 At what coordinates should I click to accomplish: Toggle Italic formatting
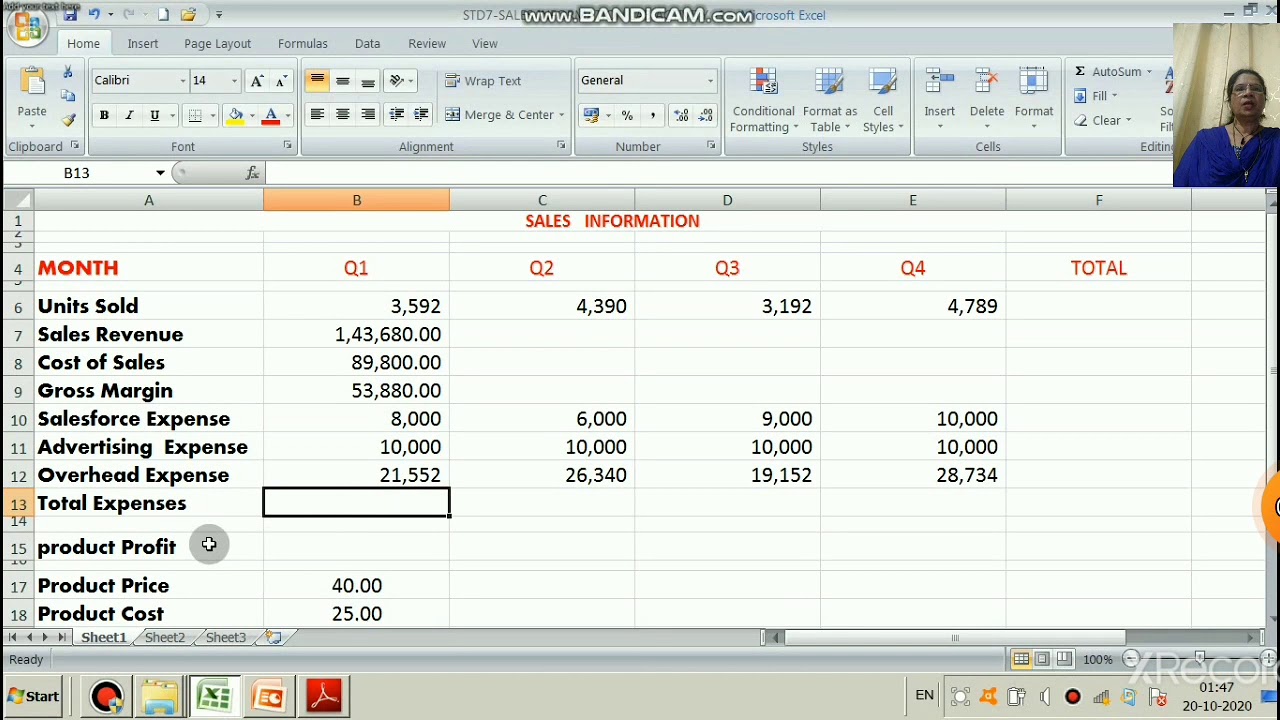(x=129, y=116)
